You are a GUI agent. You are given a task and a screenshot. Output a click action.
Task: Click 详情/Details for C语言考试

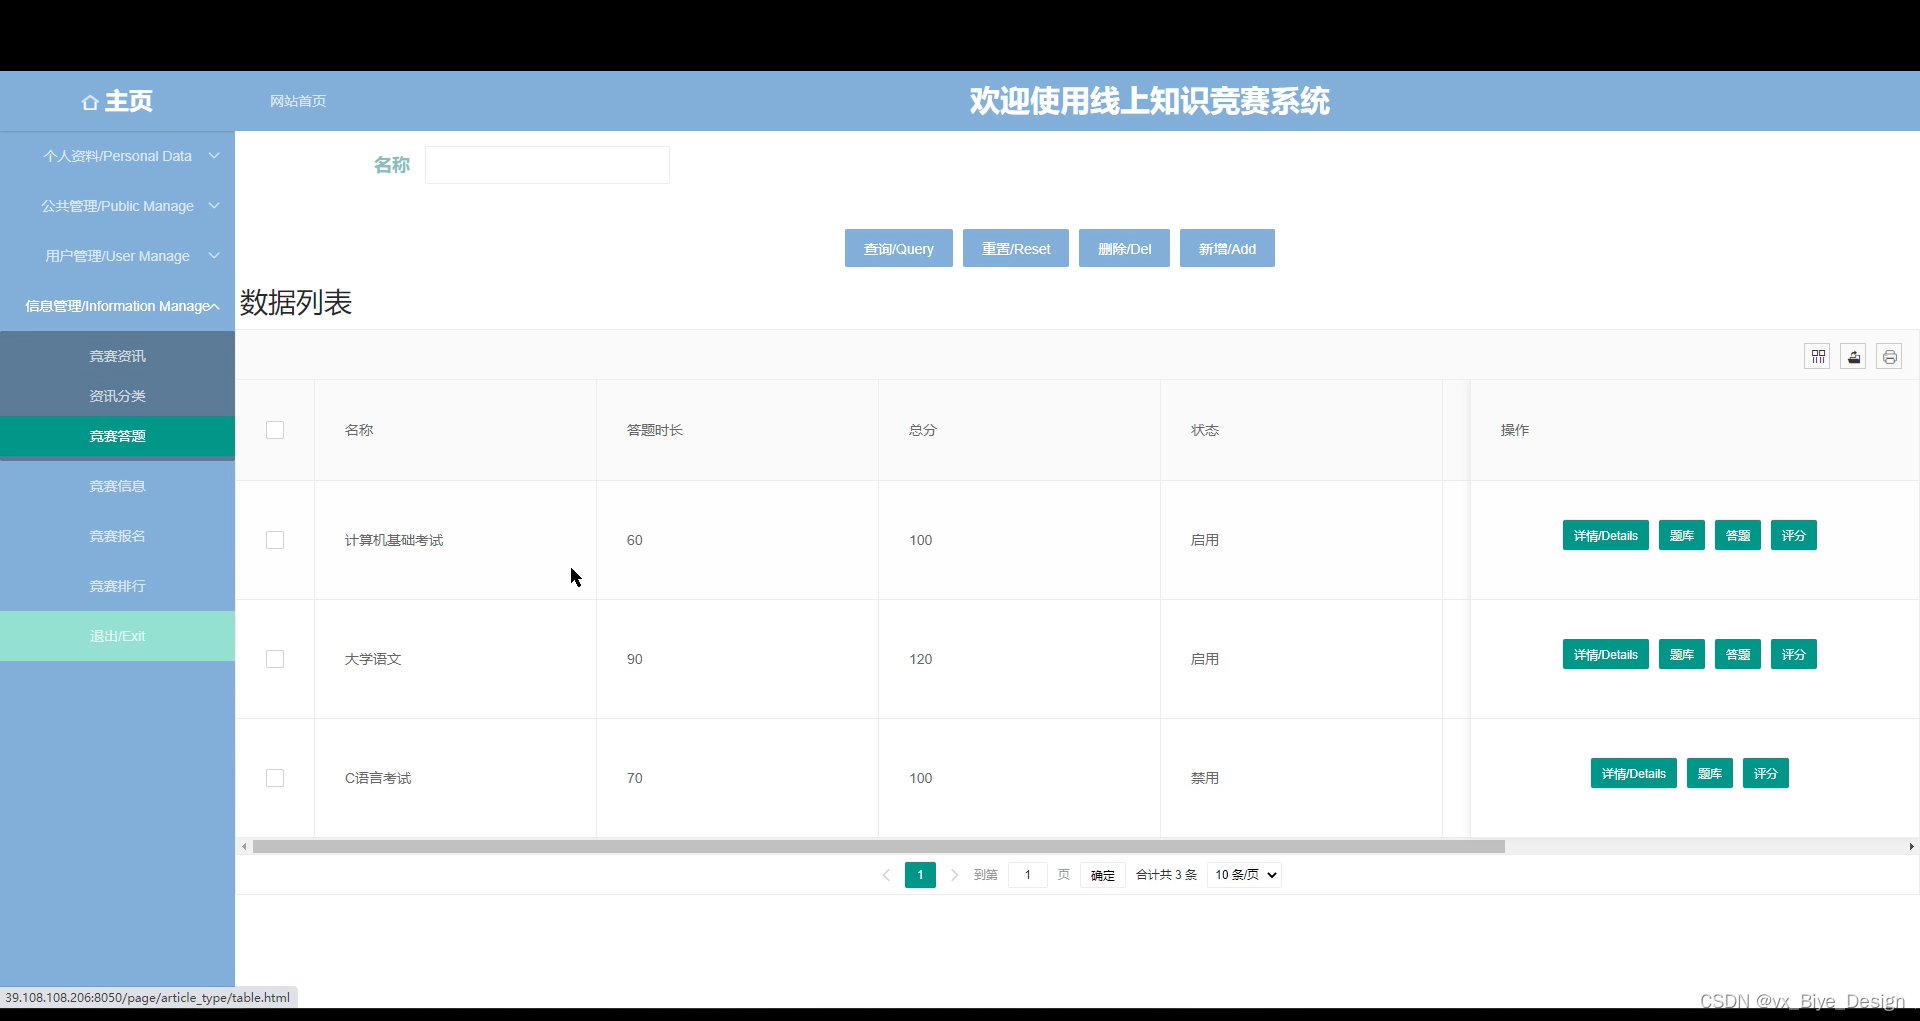point(1633,773)
